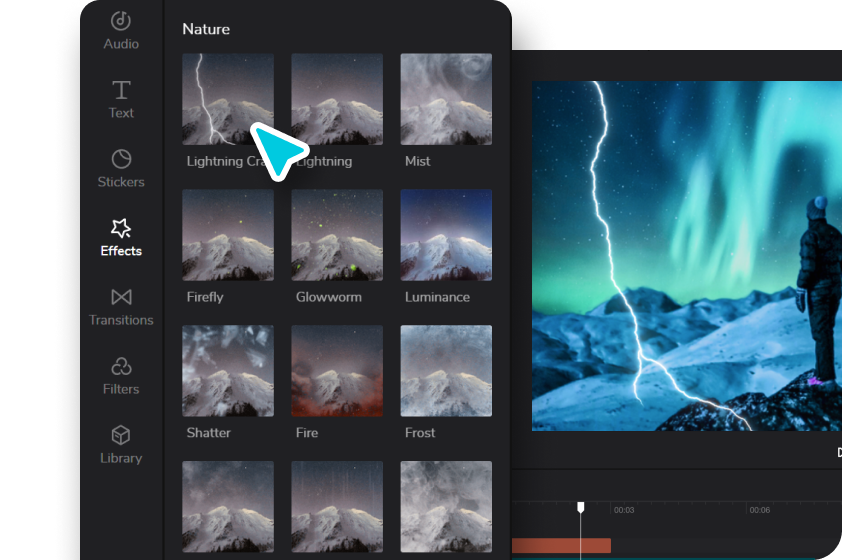This screenshot has height=560, width=842.
Task: Click the Lightning effect label
Action: [325, 161]
